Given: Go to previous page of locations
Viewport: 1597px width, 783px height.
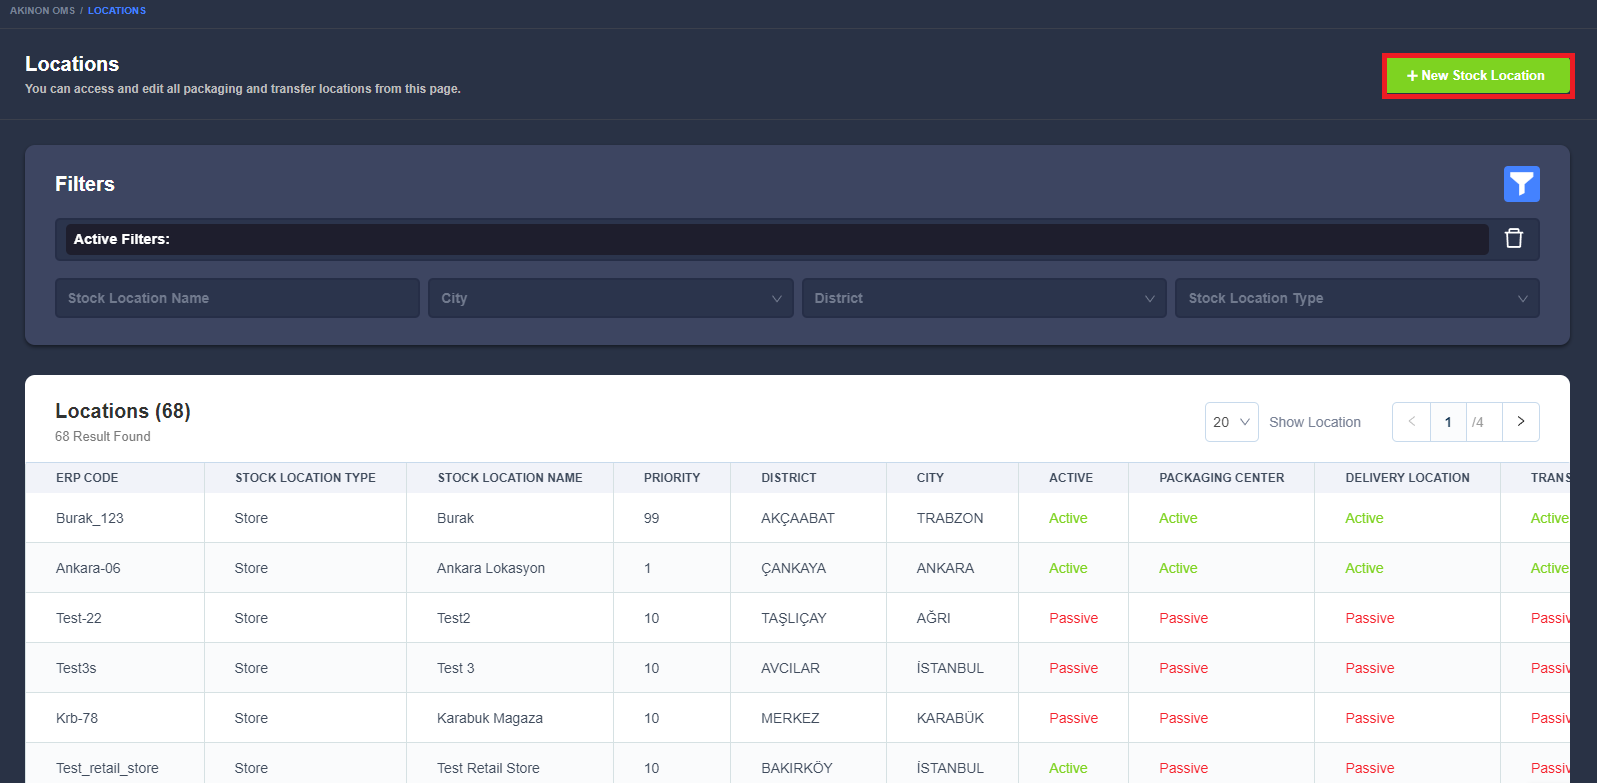Looking at the screenshot, I should tap(1411, 422).
